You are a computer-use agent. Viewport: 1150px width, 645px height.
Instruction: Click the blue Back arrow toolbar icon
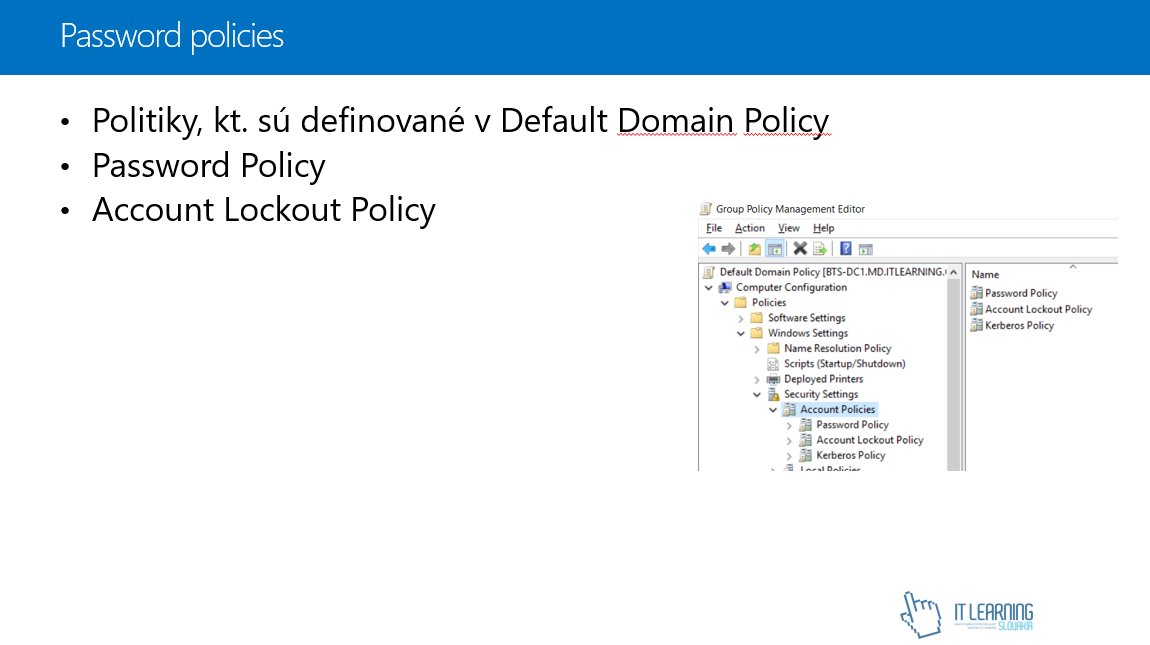pyautogui.click(x=709, y=249)
